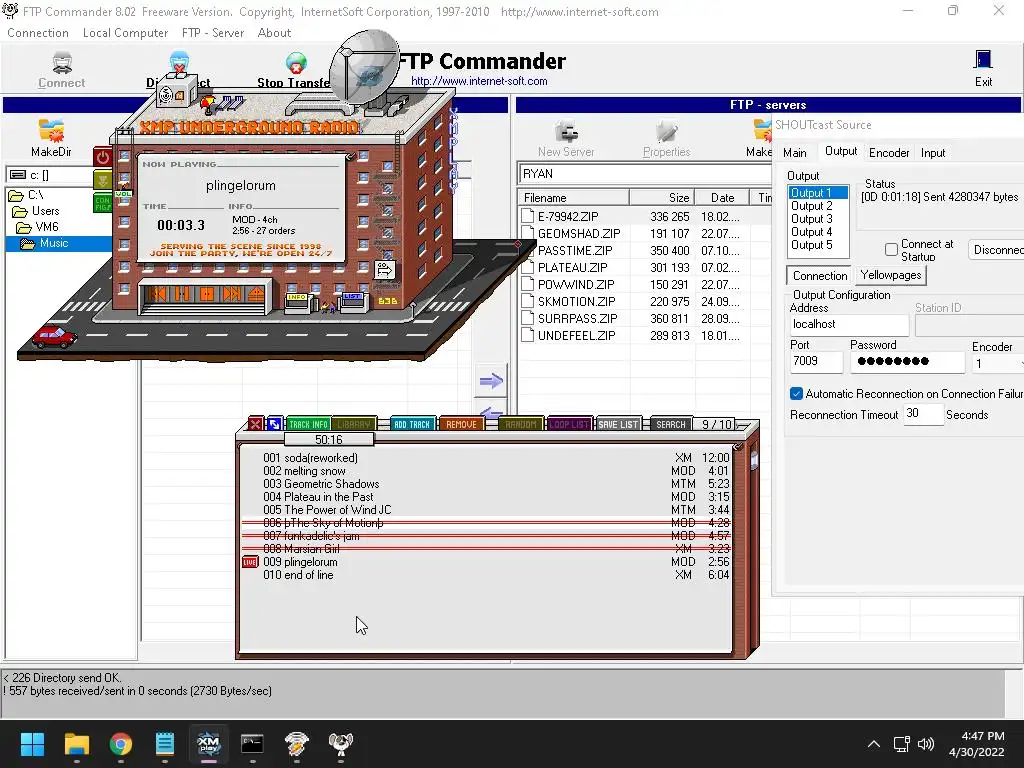The height and width of the screenshot is (768, 1024).
Task: Click the Stop Transfer icon
Action: coord(296,64)
